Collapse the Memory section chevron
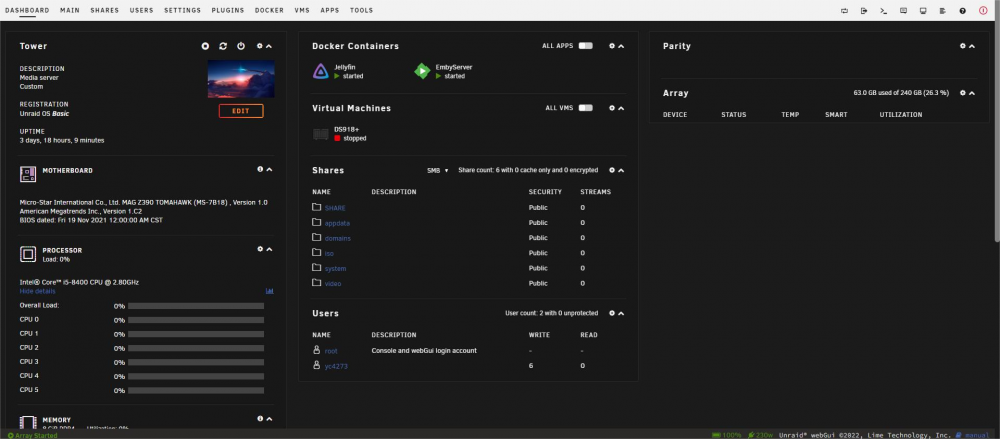This screenshot has width=1000, height=439. point(269,419)
